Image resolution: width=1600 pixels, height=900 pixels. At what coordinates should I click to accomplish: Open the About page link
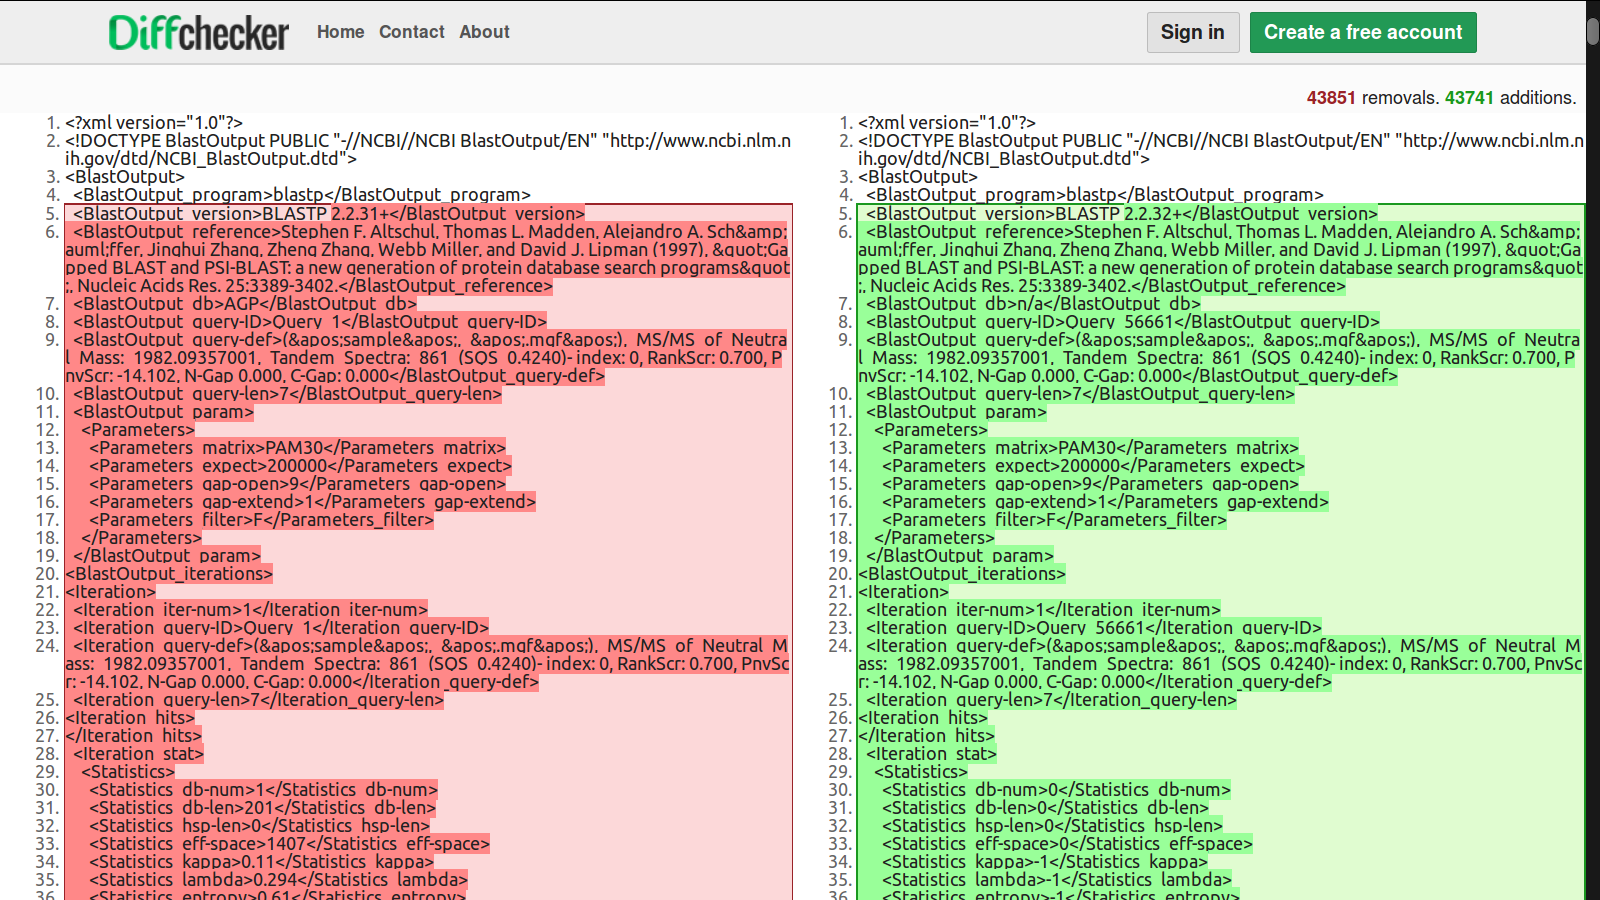pos(484,32)
